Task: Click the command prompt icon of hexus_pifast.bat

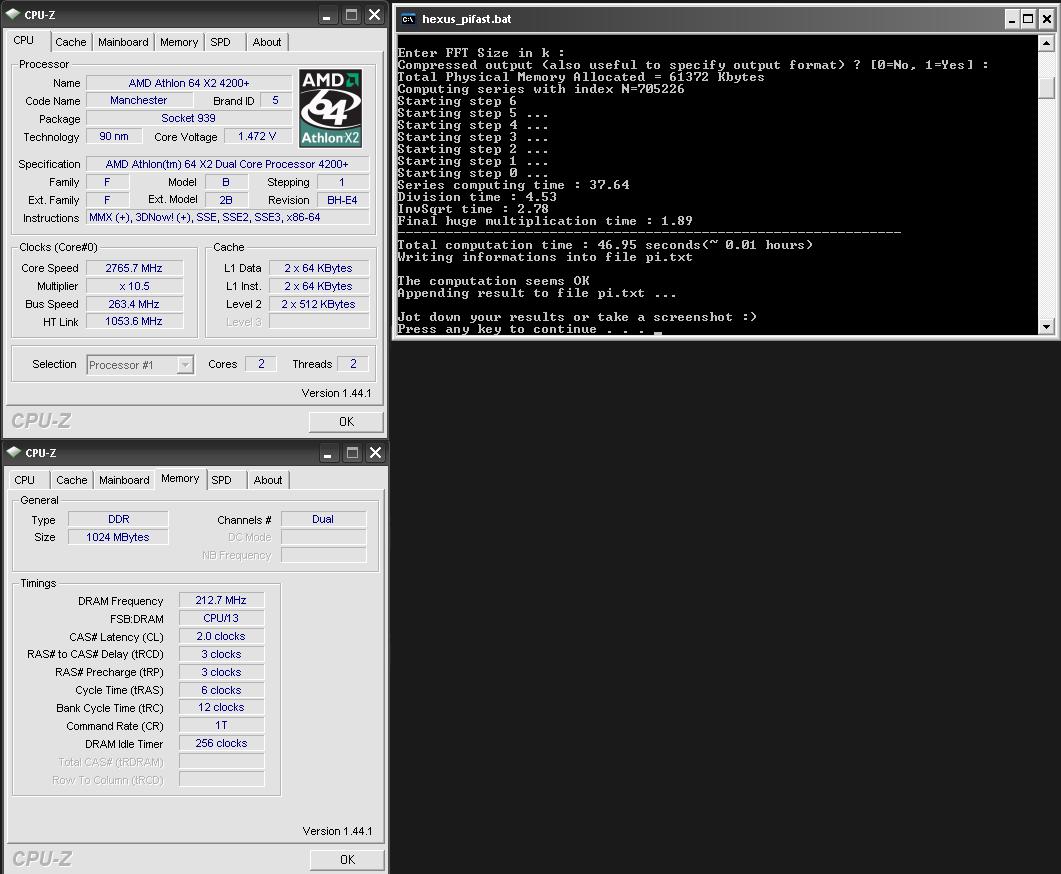Action: click(408, 19)
